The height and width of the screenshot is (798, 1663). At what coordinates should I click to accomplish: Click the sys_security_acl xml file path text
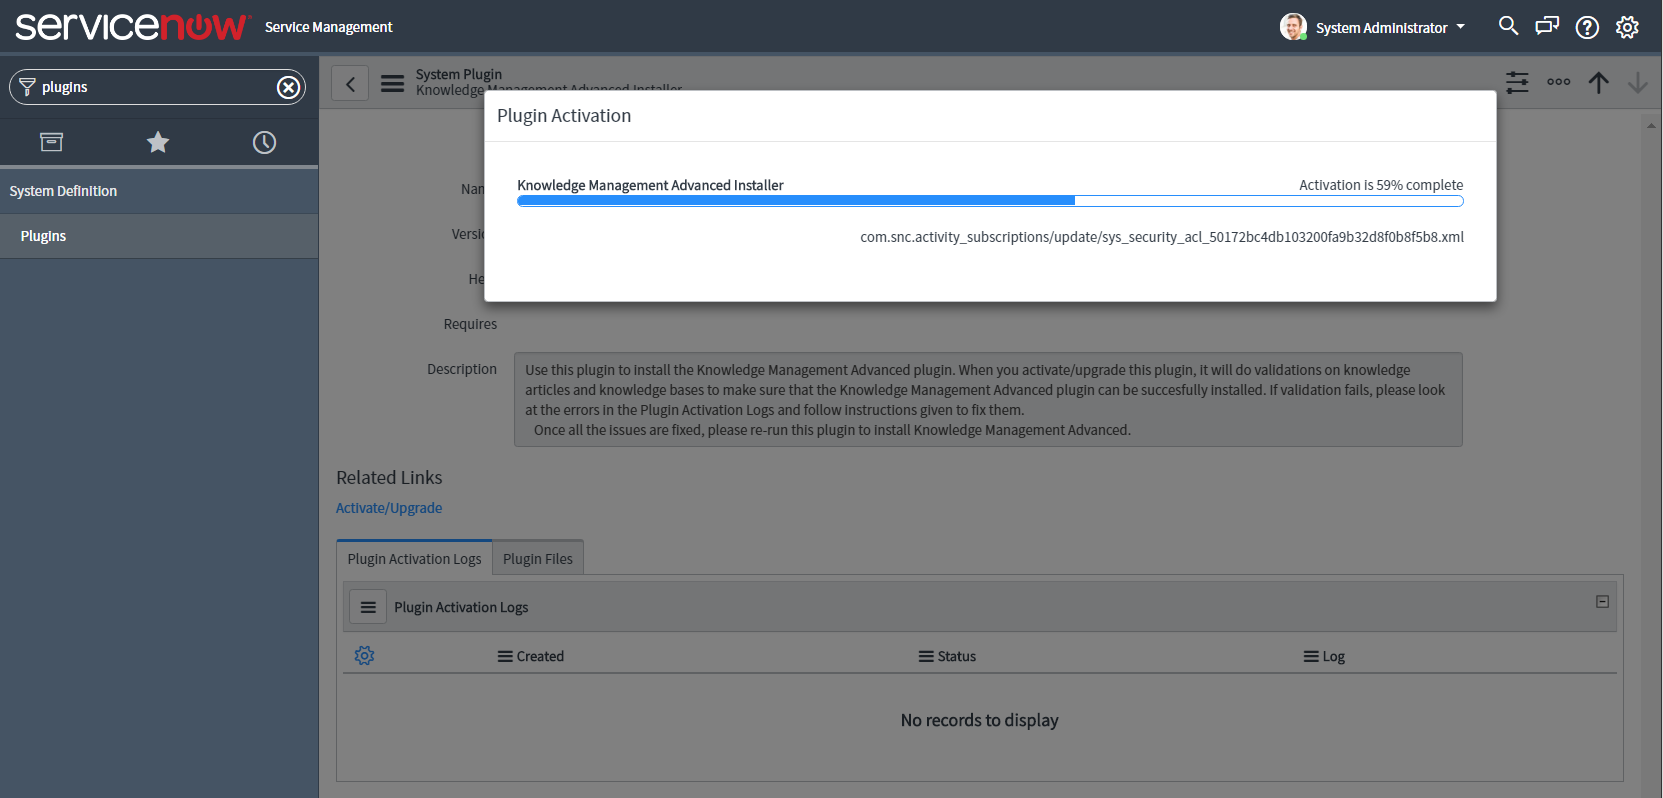[x=1162, y=237]
